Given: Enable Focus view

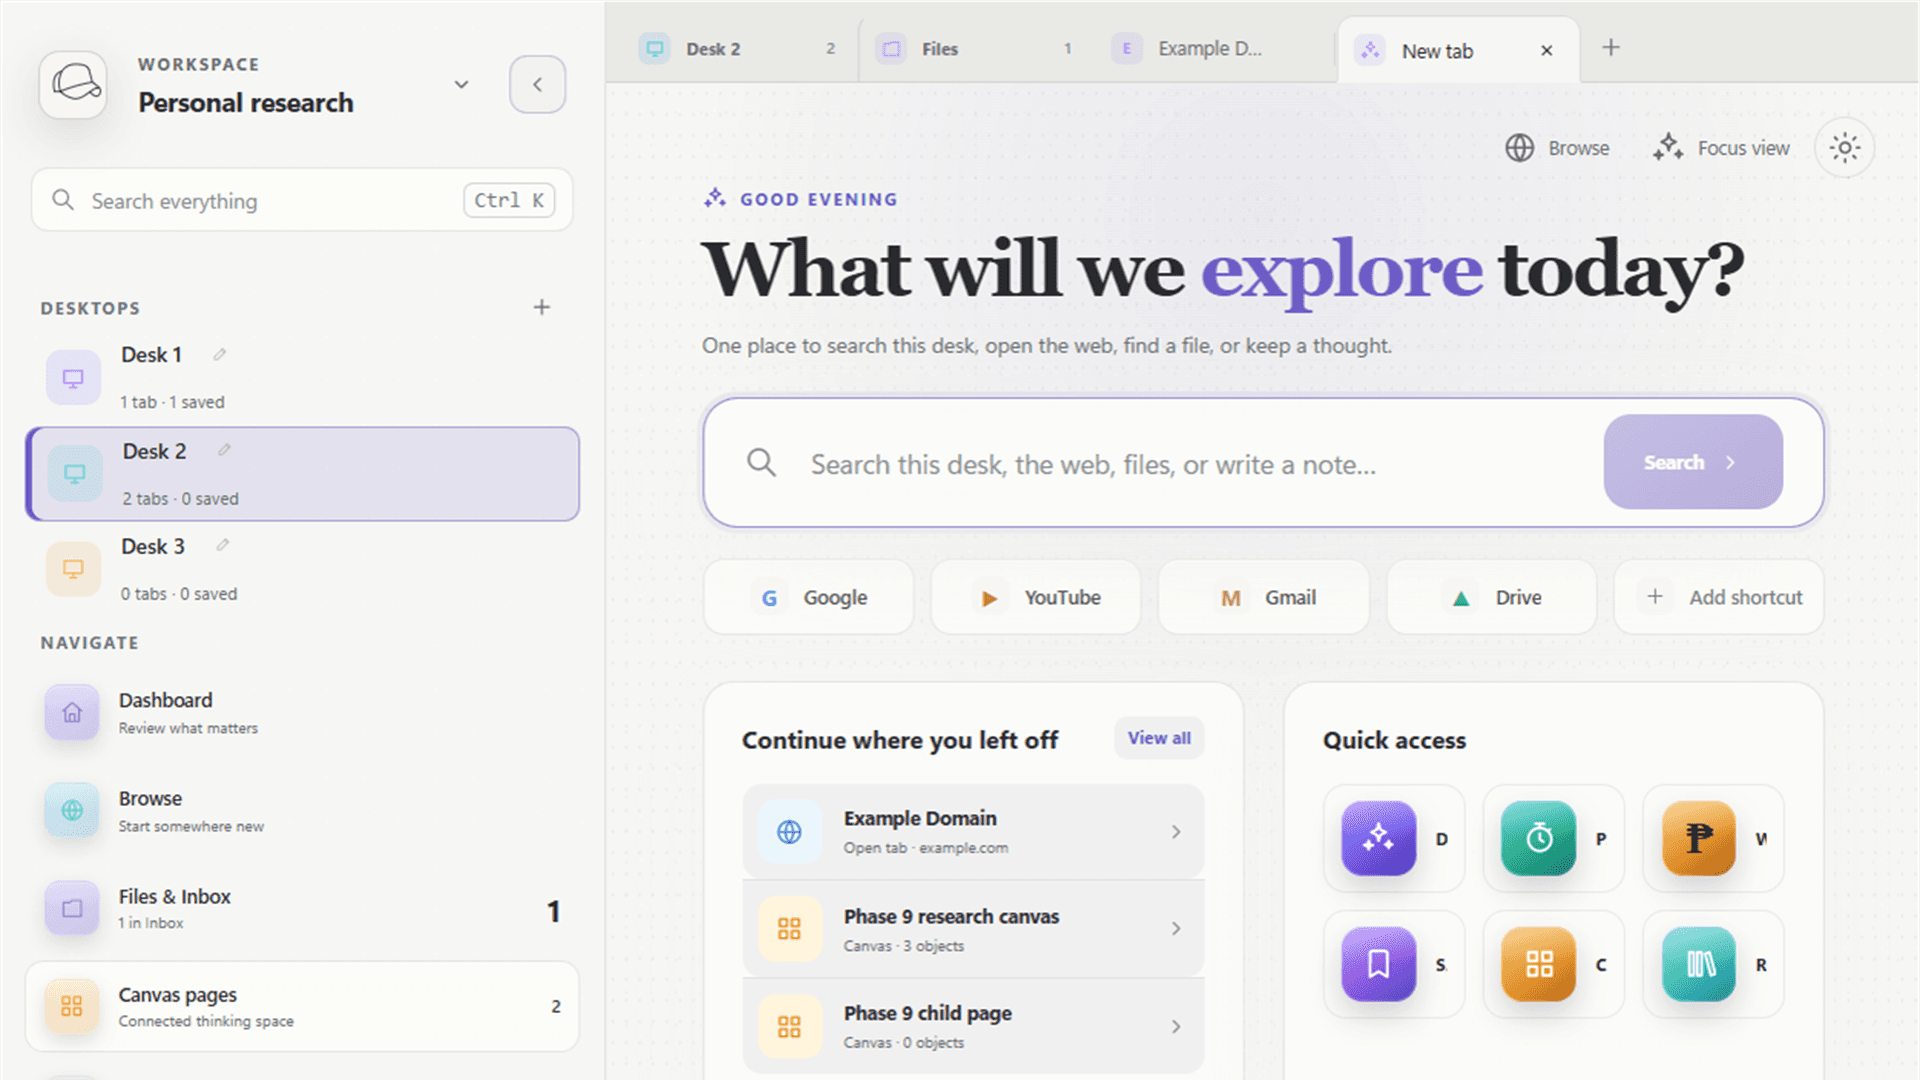Looking at the screenshot, I should (1721, 148).
